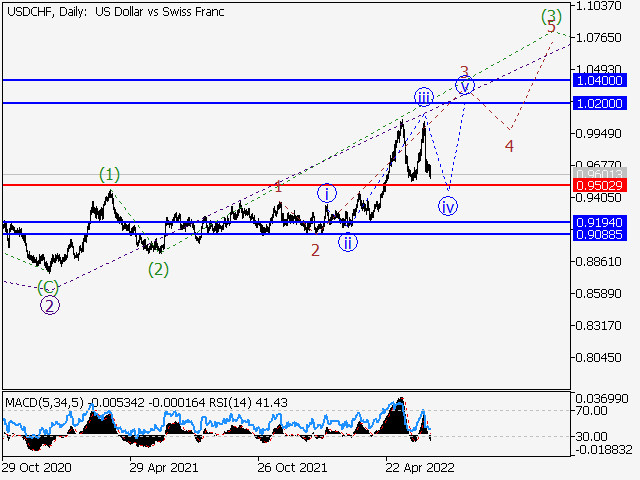Click the circled ii wave label
Viewport: 640px width, 480px height.
[348, 242]
